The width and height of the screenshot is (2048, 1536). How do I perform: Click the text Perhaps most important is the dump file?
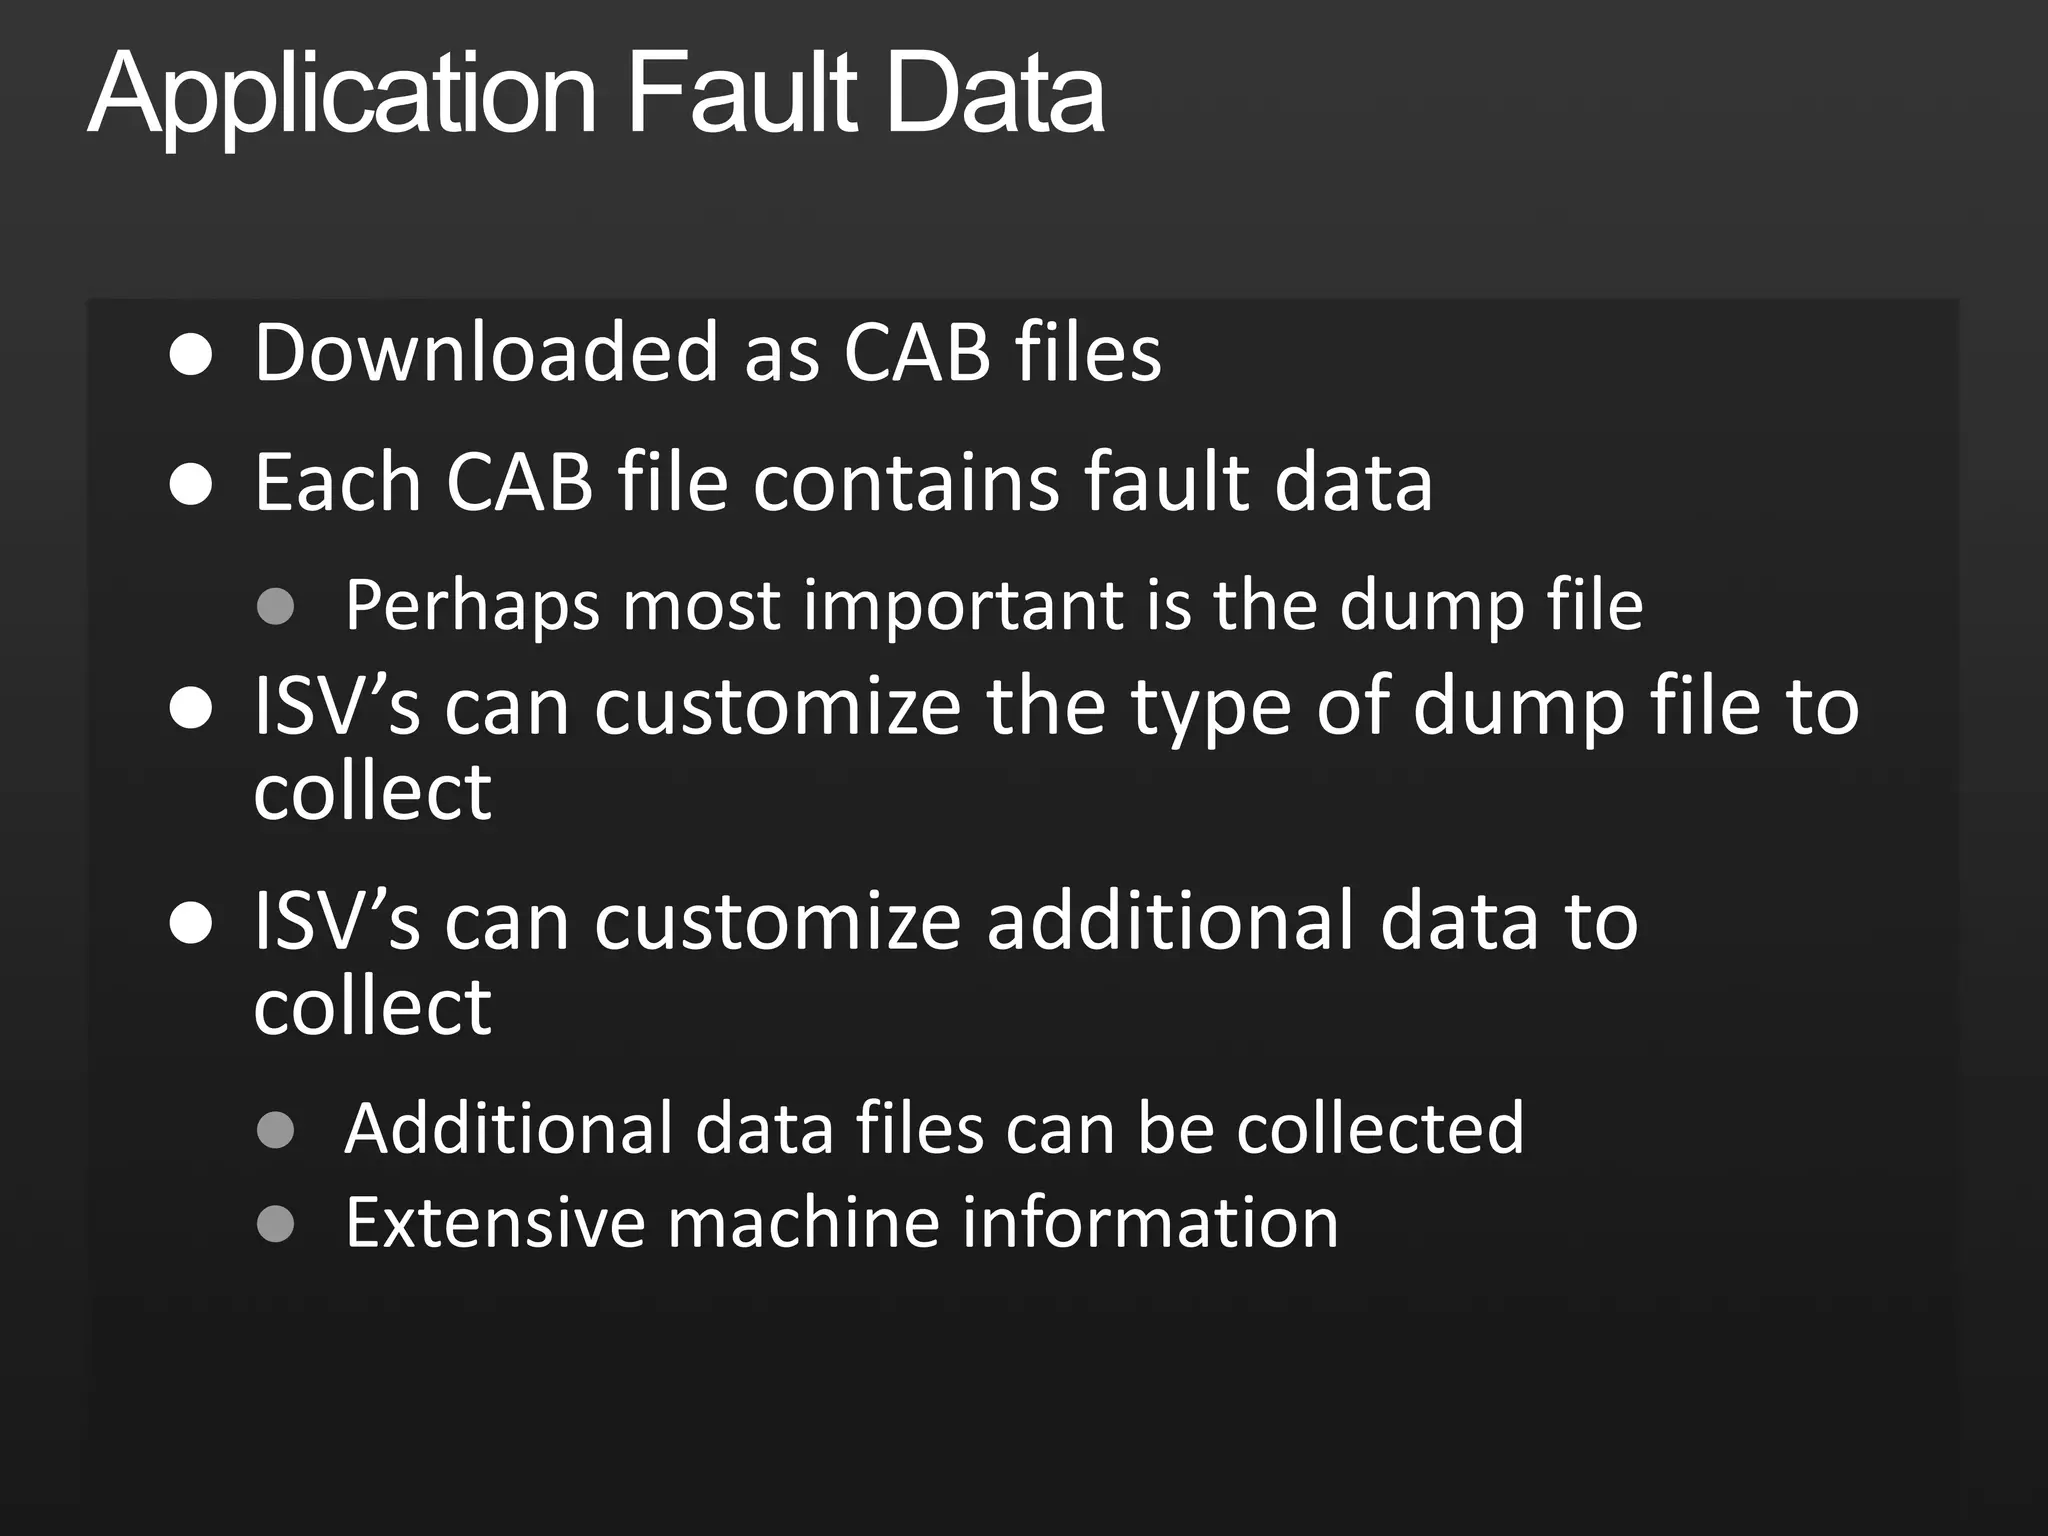(x=993, y=607)
